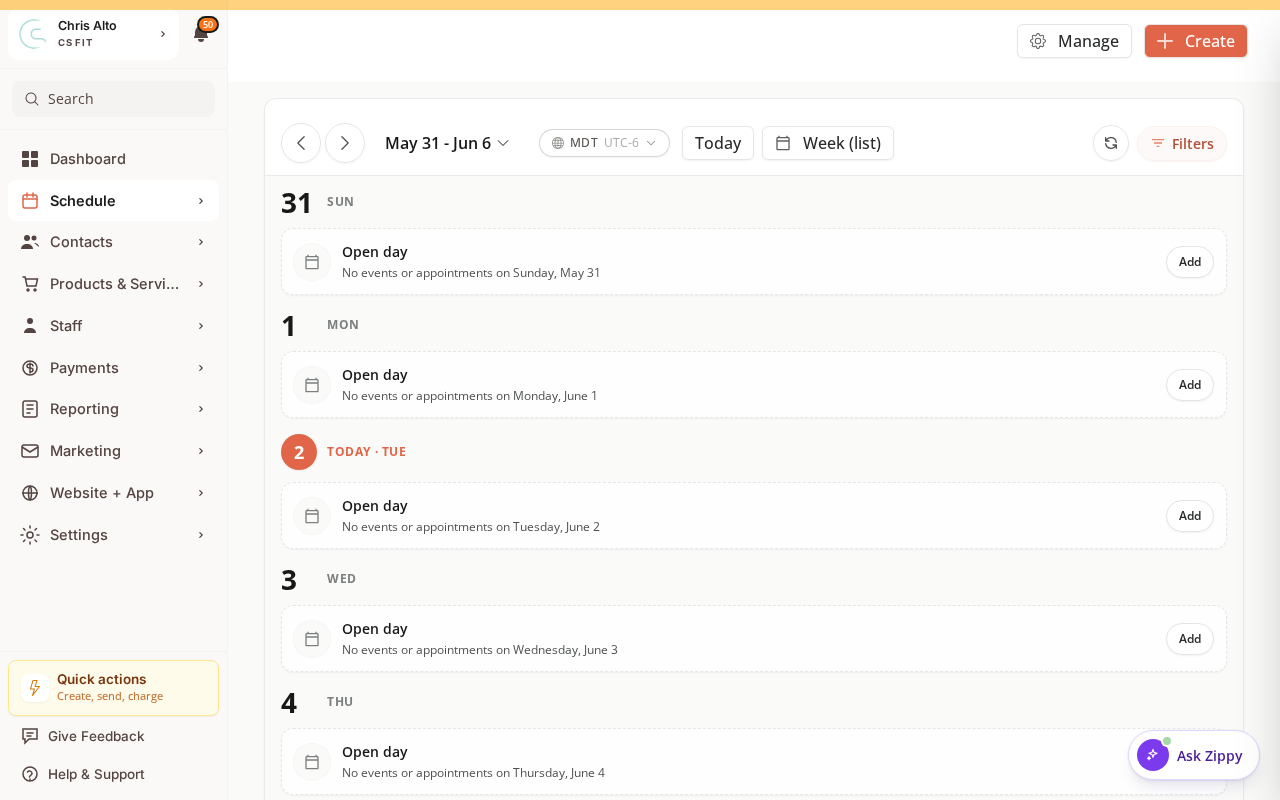Go to previous week with left arrow
Image resolution: width=1280 pixels, height=800 pixels.
tap(301, 143)
